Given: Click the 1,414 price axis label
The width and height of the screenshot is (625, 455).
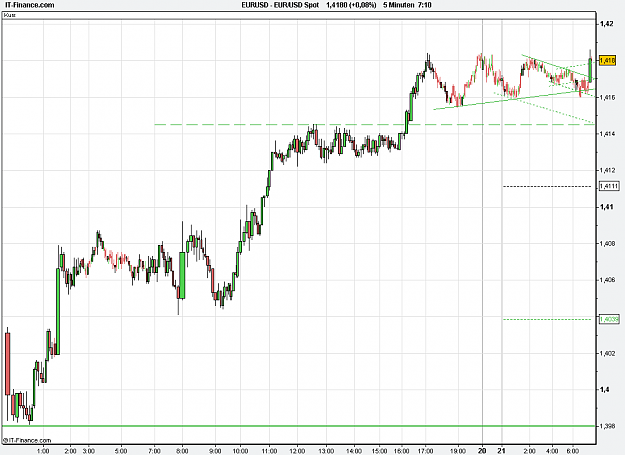Looking at the screenshot, I should coord(607,133).
